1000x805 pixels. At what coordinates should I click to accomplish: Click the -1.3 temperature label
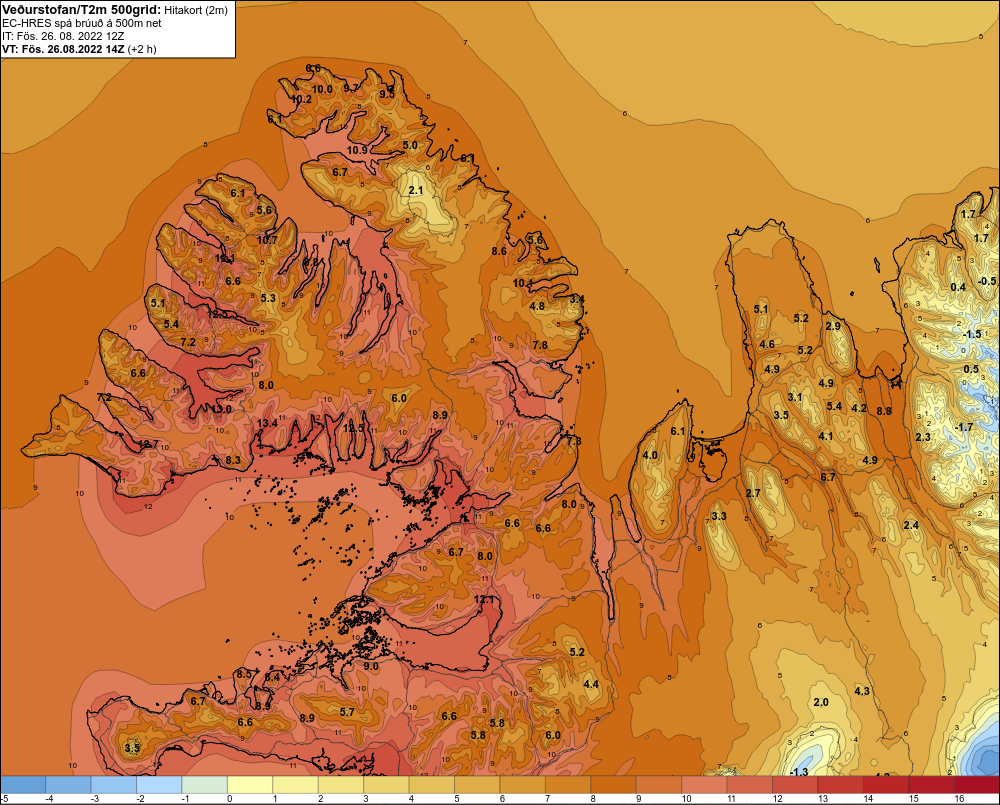pos(799,772)
